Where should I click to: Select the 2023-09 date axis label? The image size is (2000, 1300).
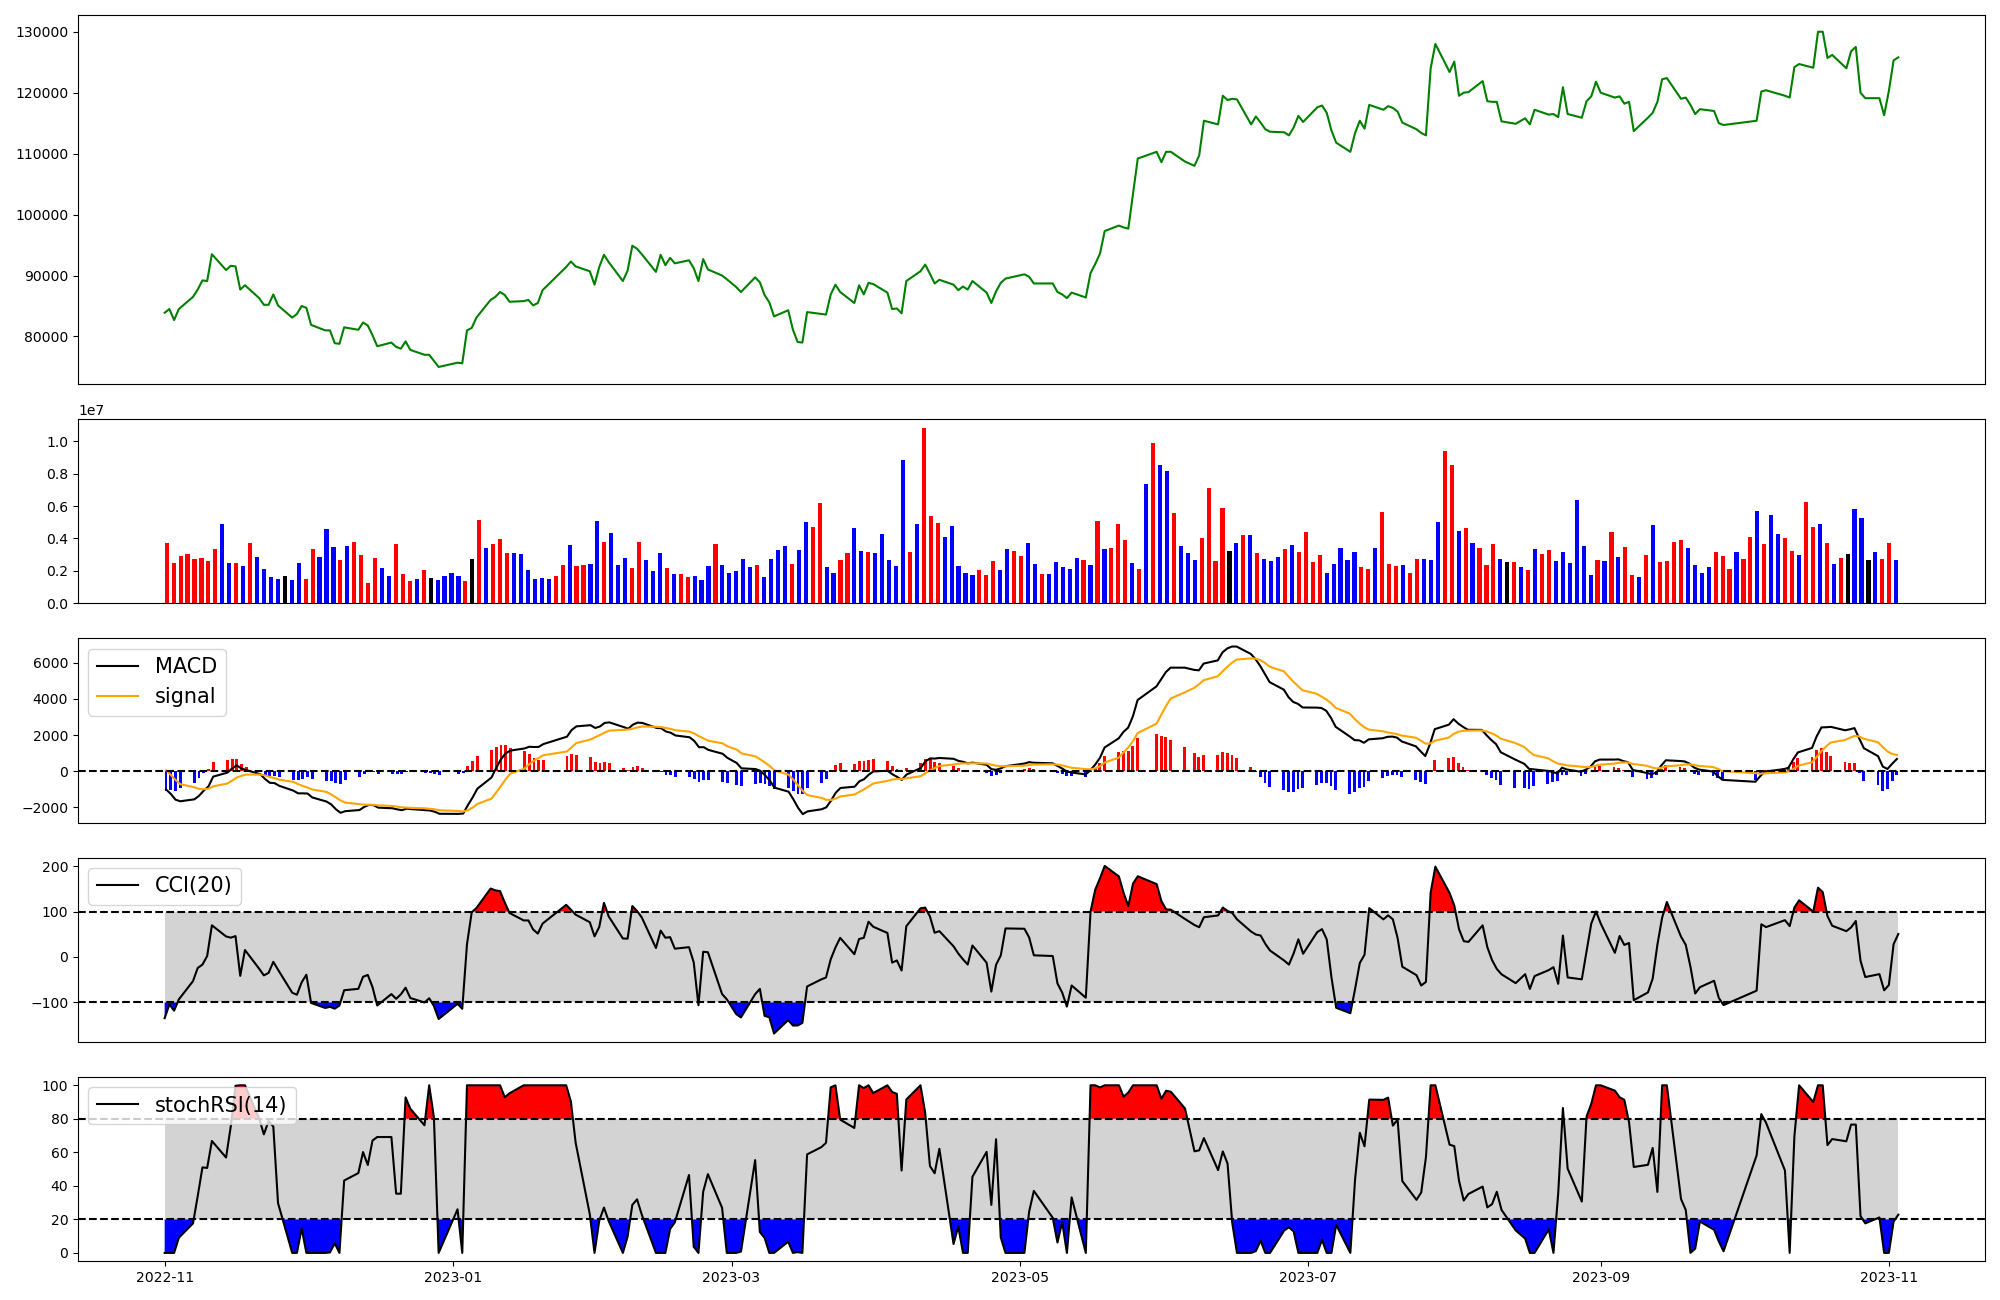pyautogui.click(x=1601, y=1277)
